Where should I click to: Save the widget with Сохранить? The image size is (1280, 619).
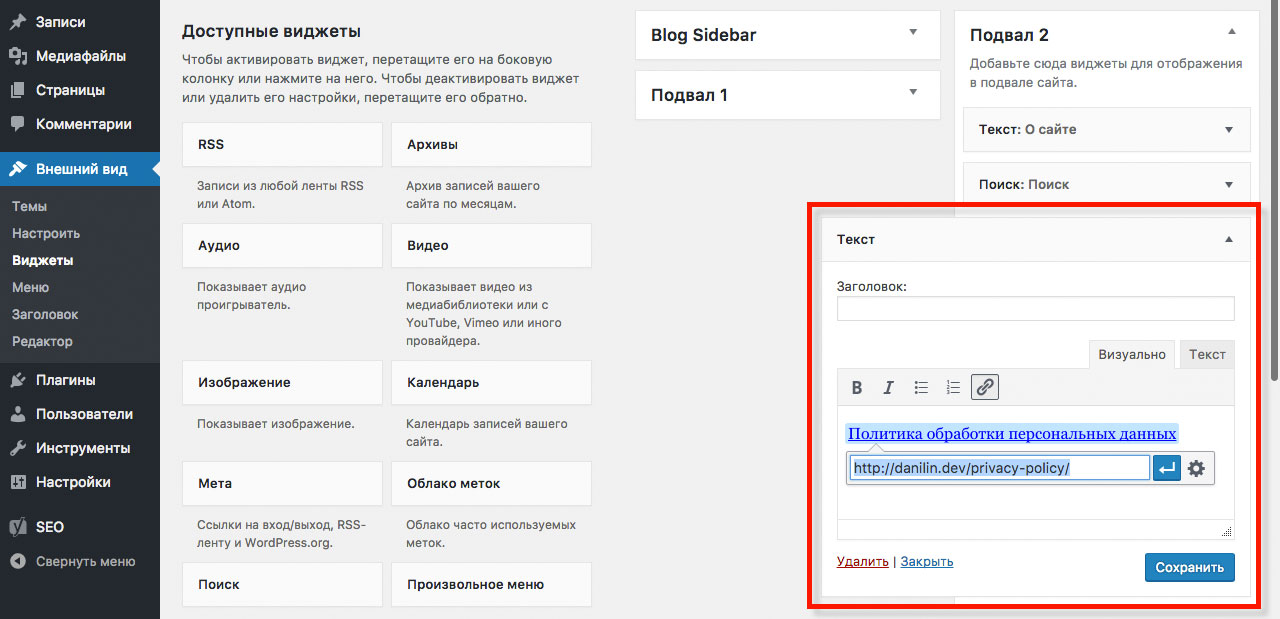coord(1190,567)
